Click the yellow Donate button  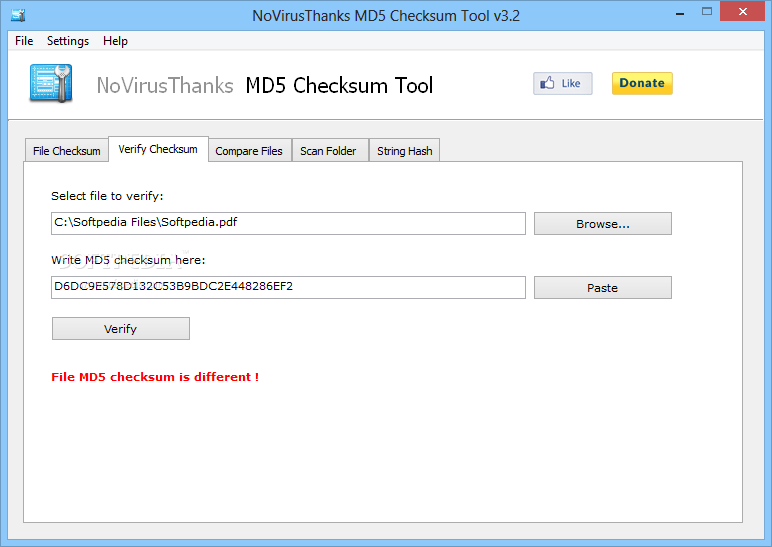642,83
